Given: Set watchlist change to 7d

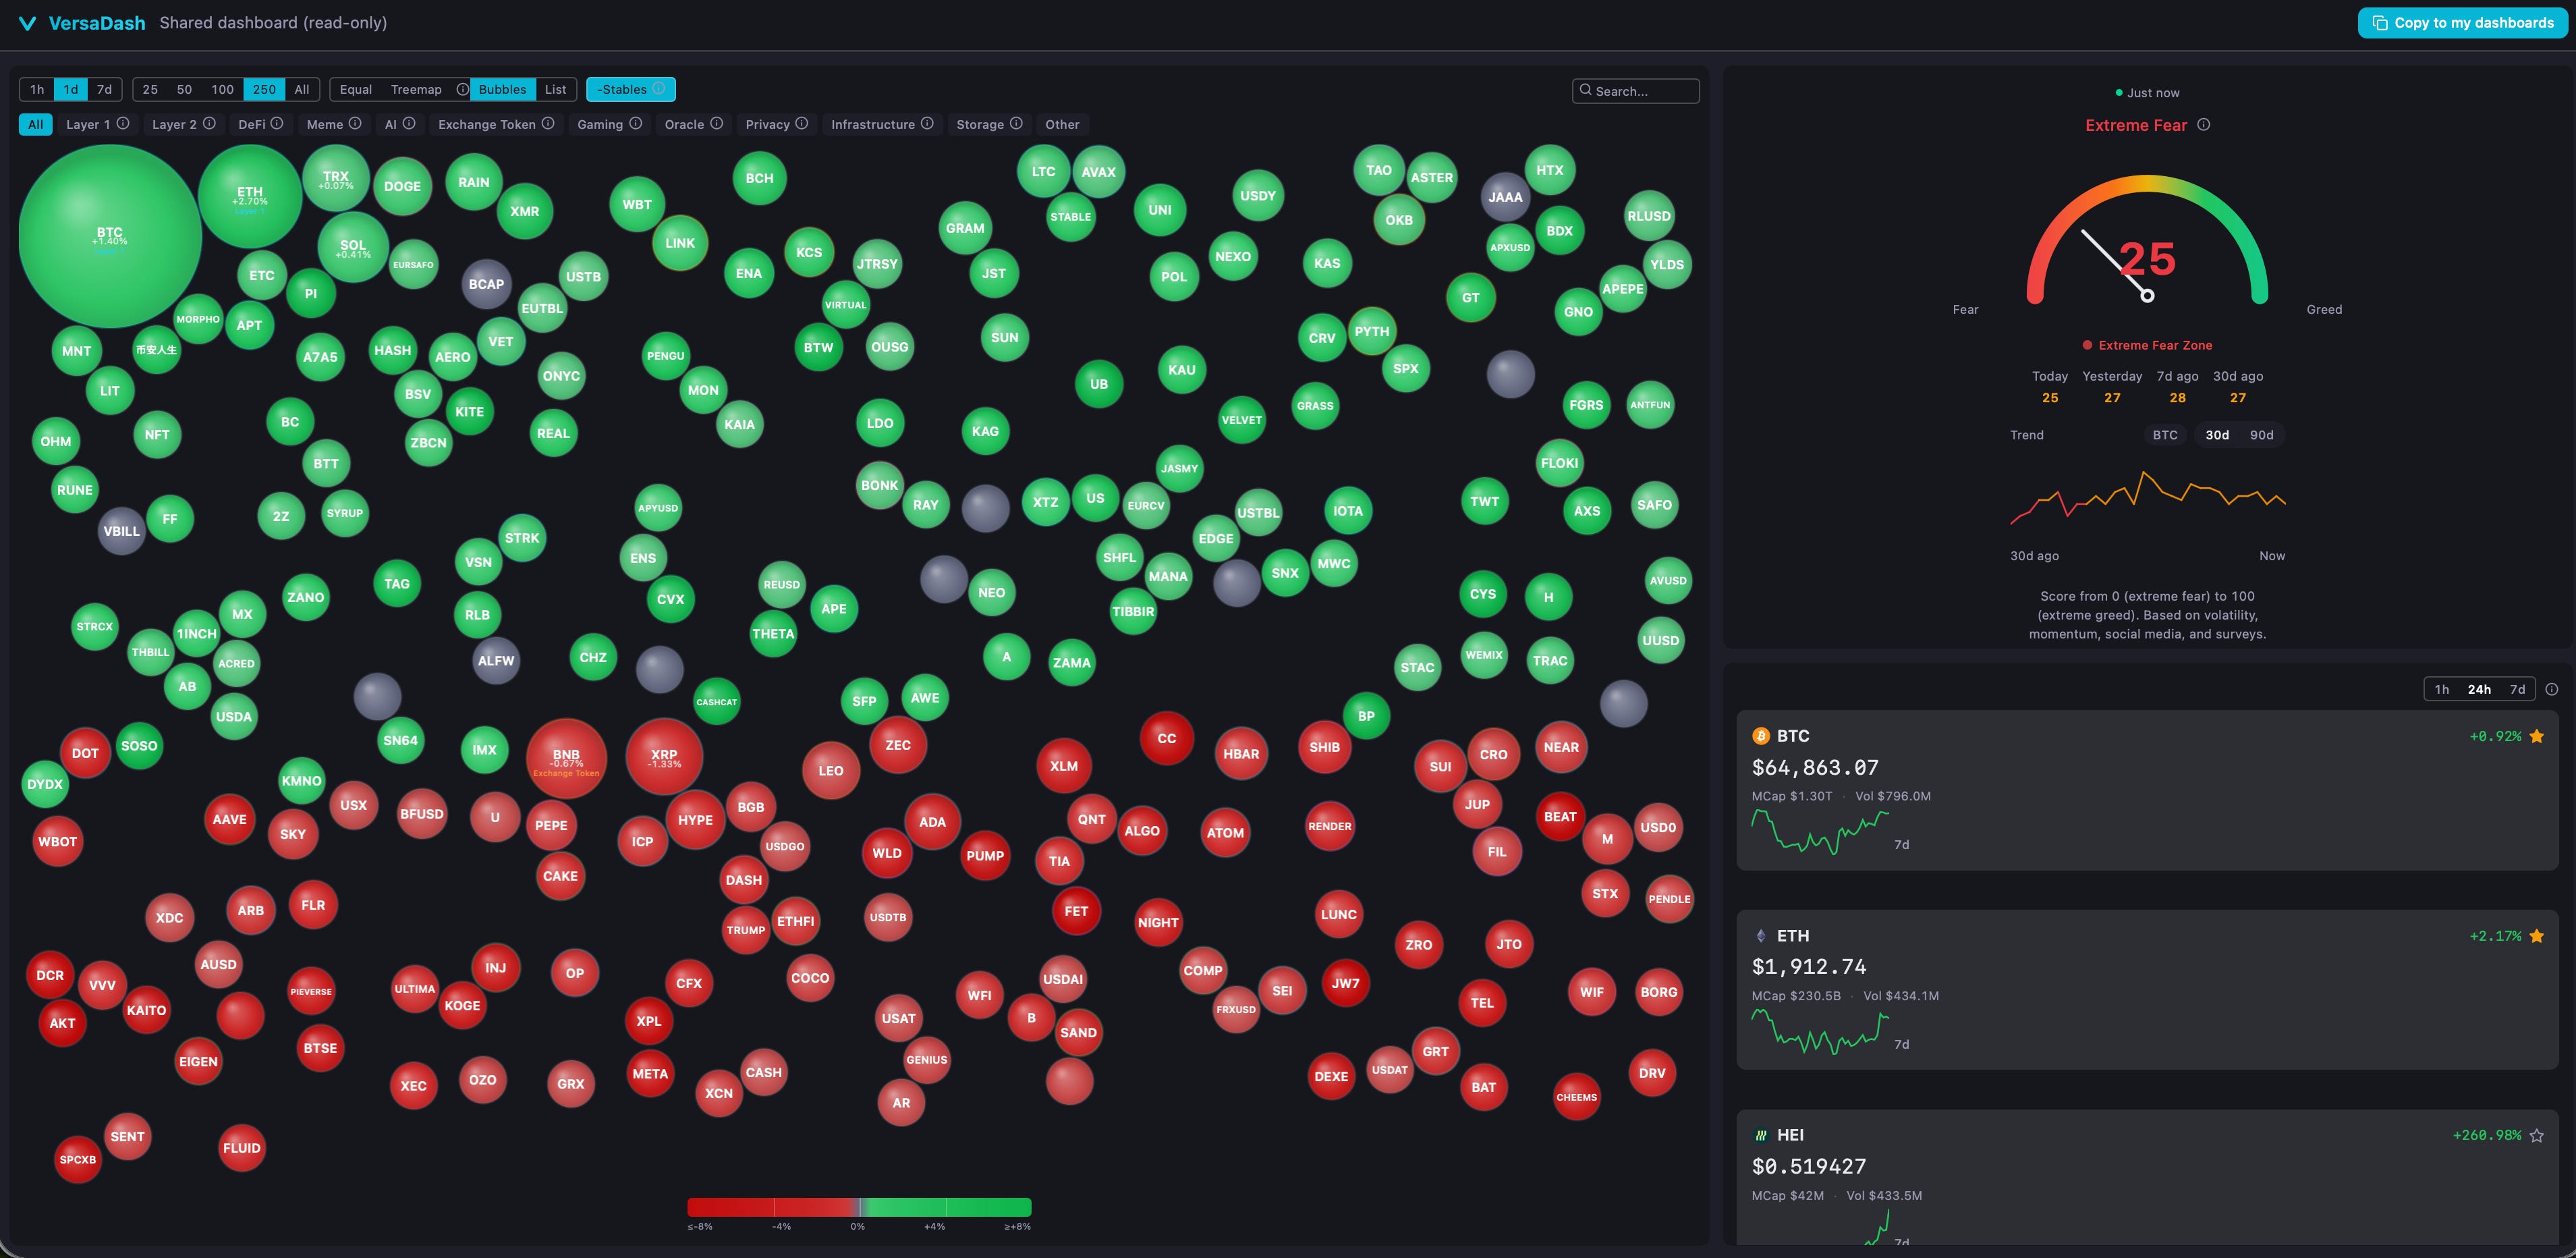Looking at the screenshot, I should click(x=2517, y=689).
